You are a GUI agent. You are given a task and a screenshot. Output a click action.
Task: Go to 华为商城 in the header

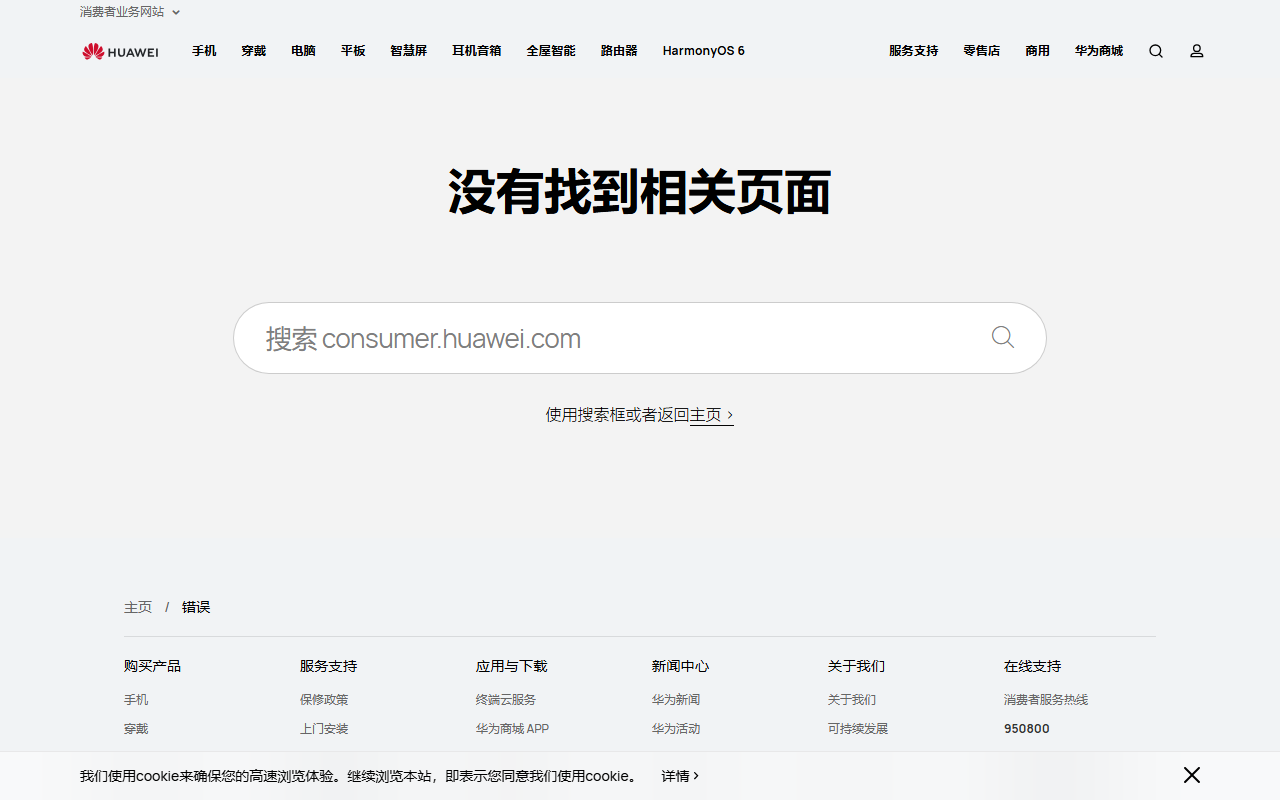1099,51
